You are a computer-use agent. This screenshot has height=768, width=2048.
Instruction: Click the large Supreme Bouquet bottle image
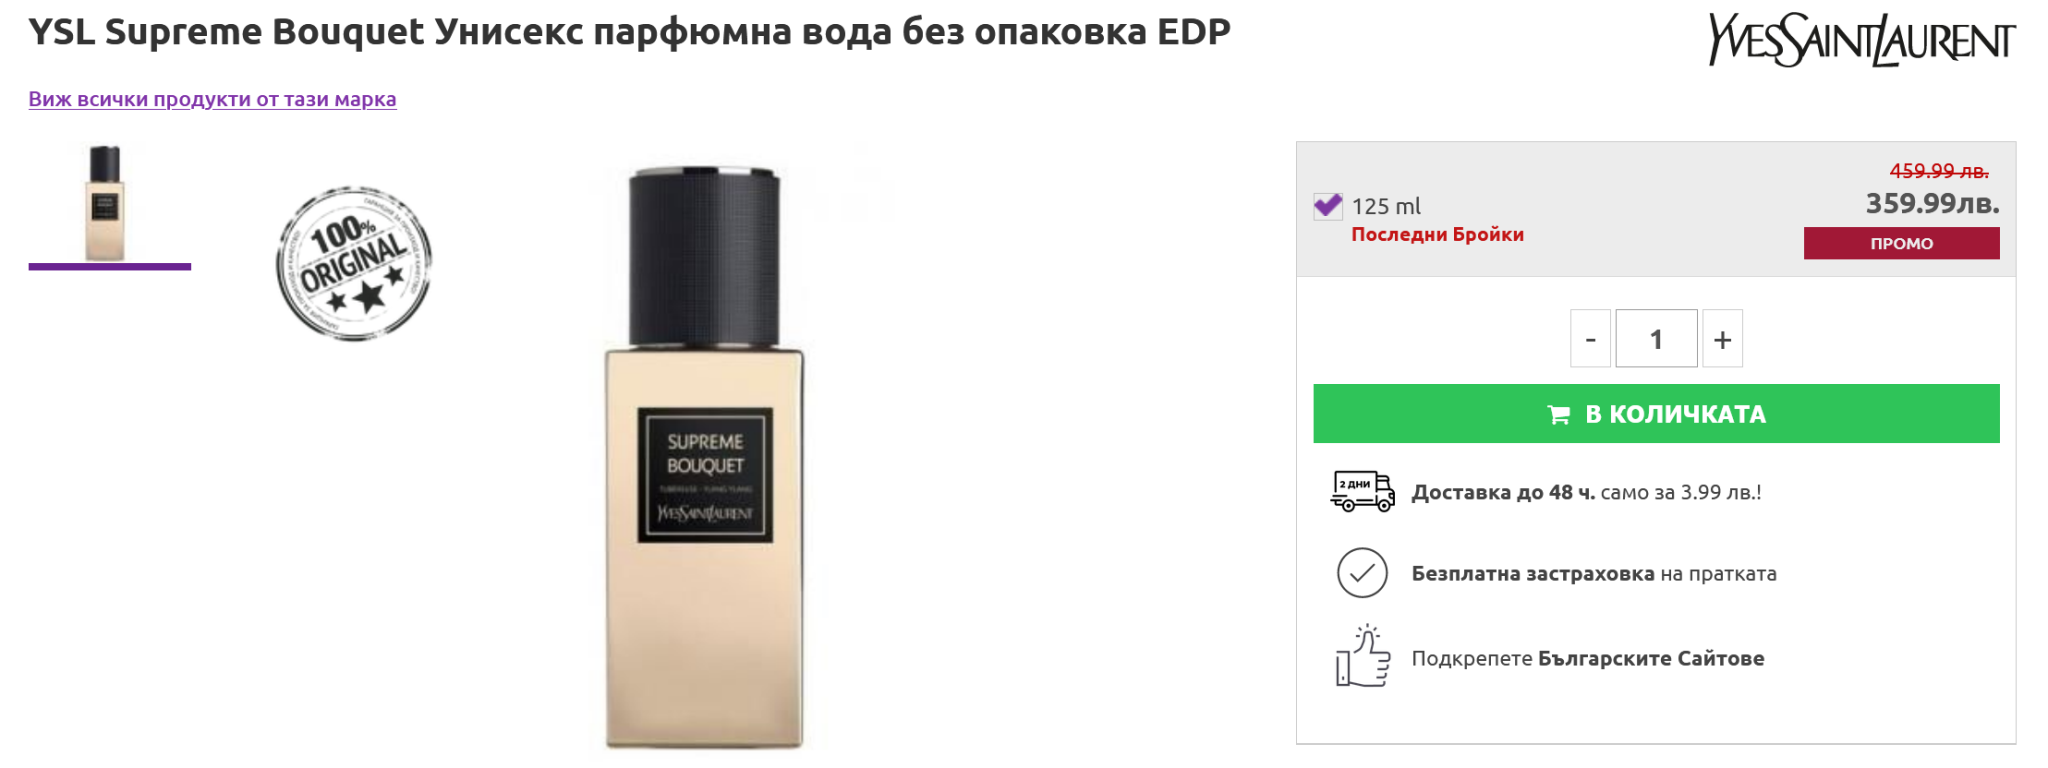(704, 458)
